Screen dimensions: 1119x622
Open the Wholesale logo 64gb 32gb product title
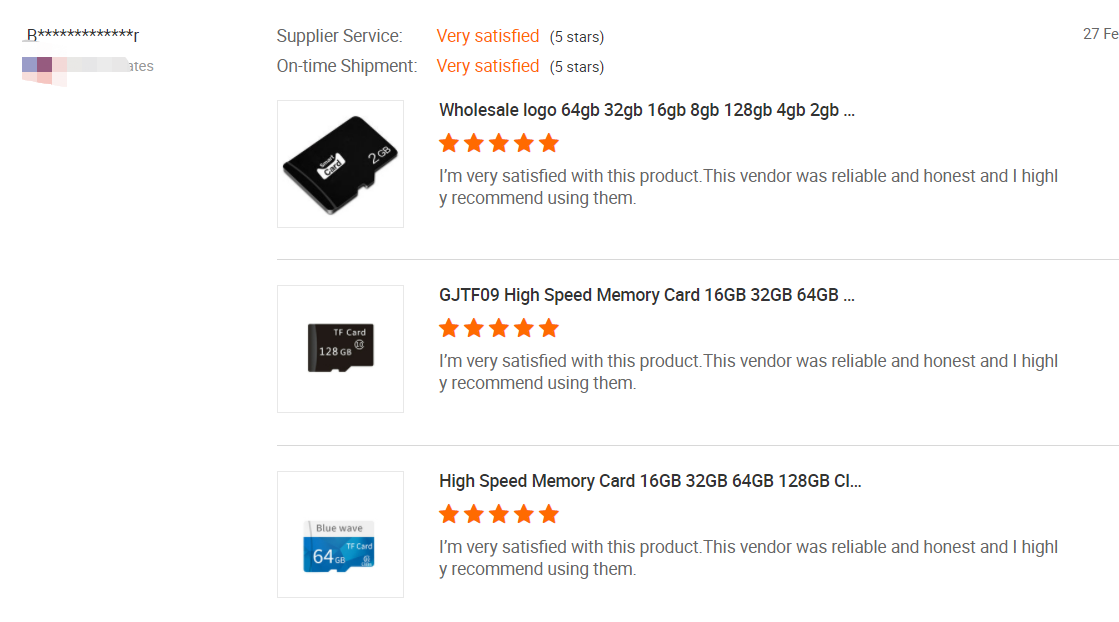click(646, 110)
